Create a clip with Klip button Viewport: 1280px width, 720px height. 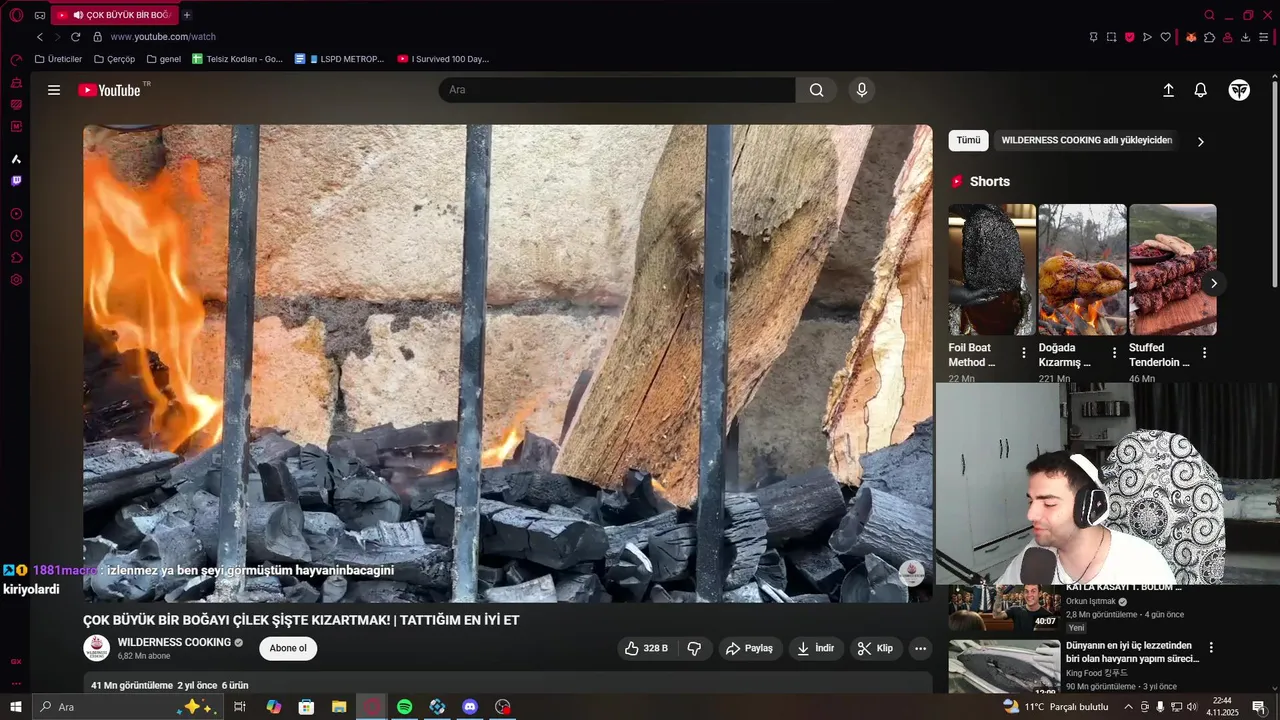(x=875, y=648)
